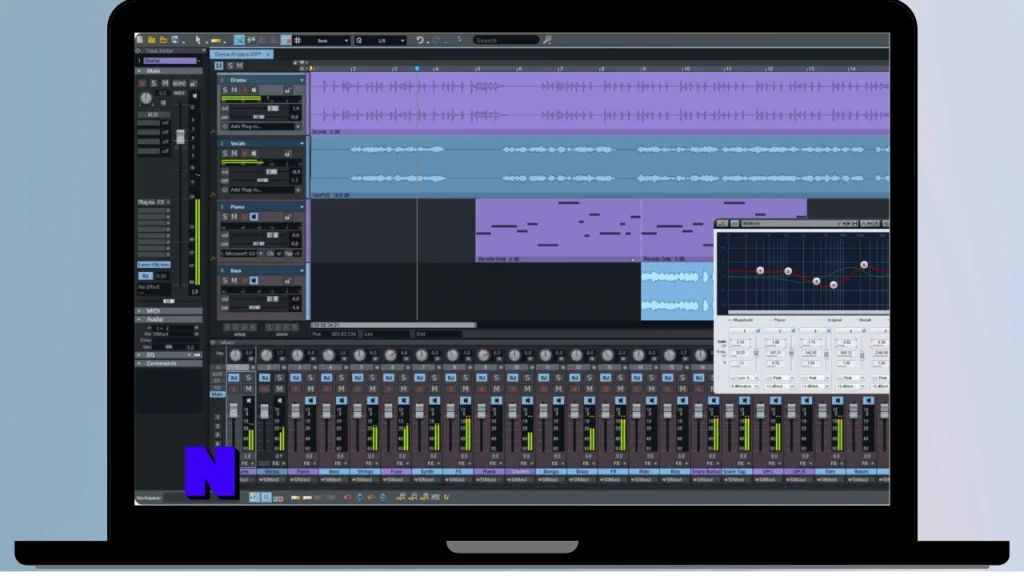Open the Comments section header

[168, 364]
